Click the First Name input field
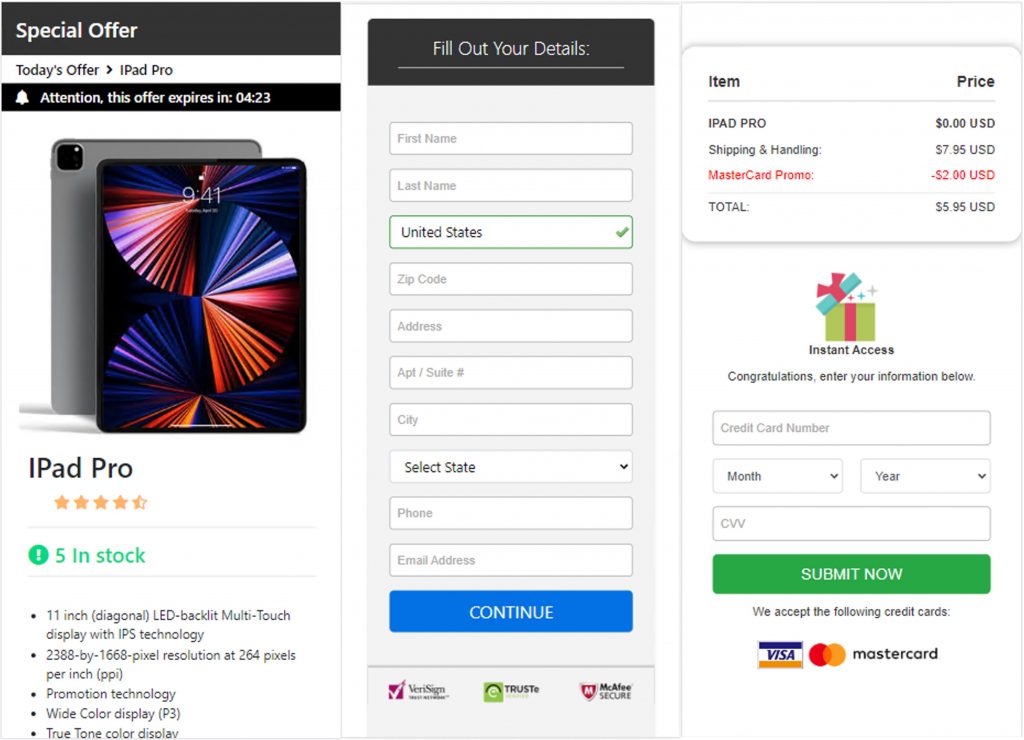The image size is (1024, 740). 511,139
